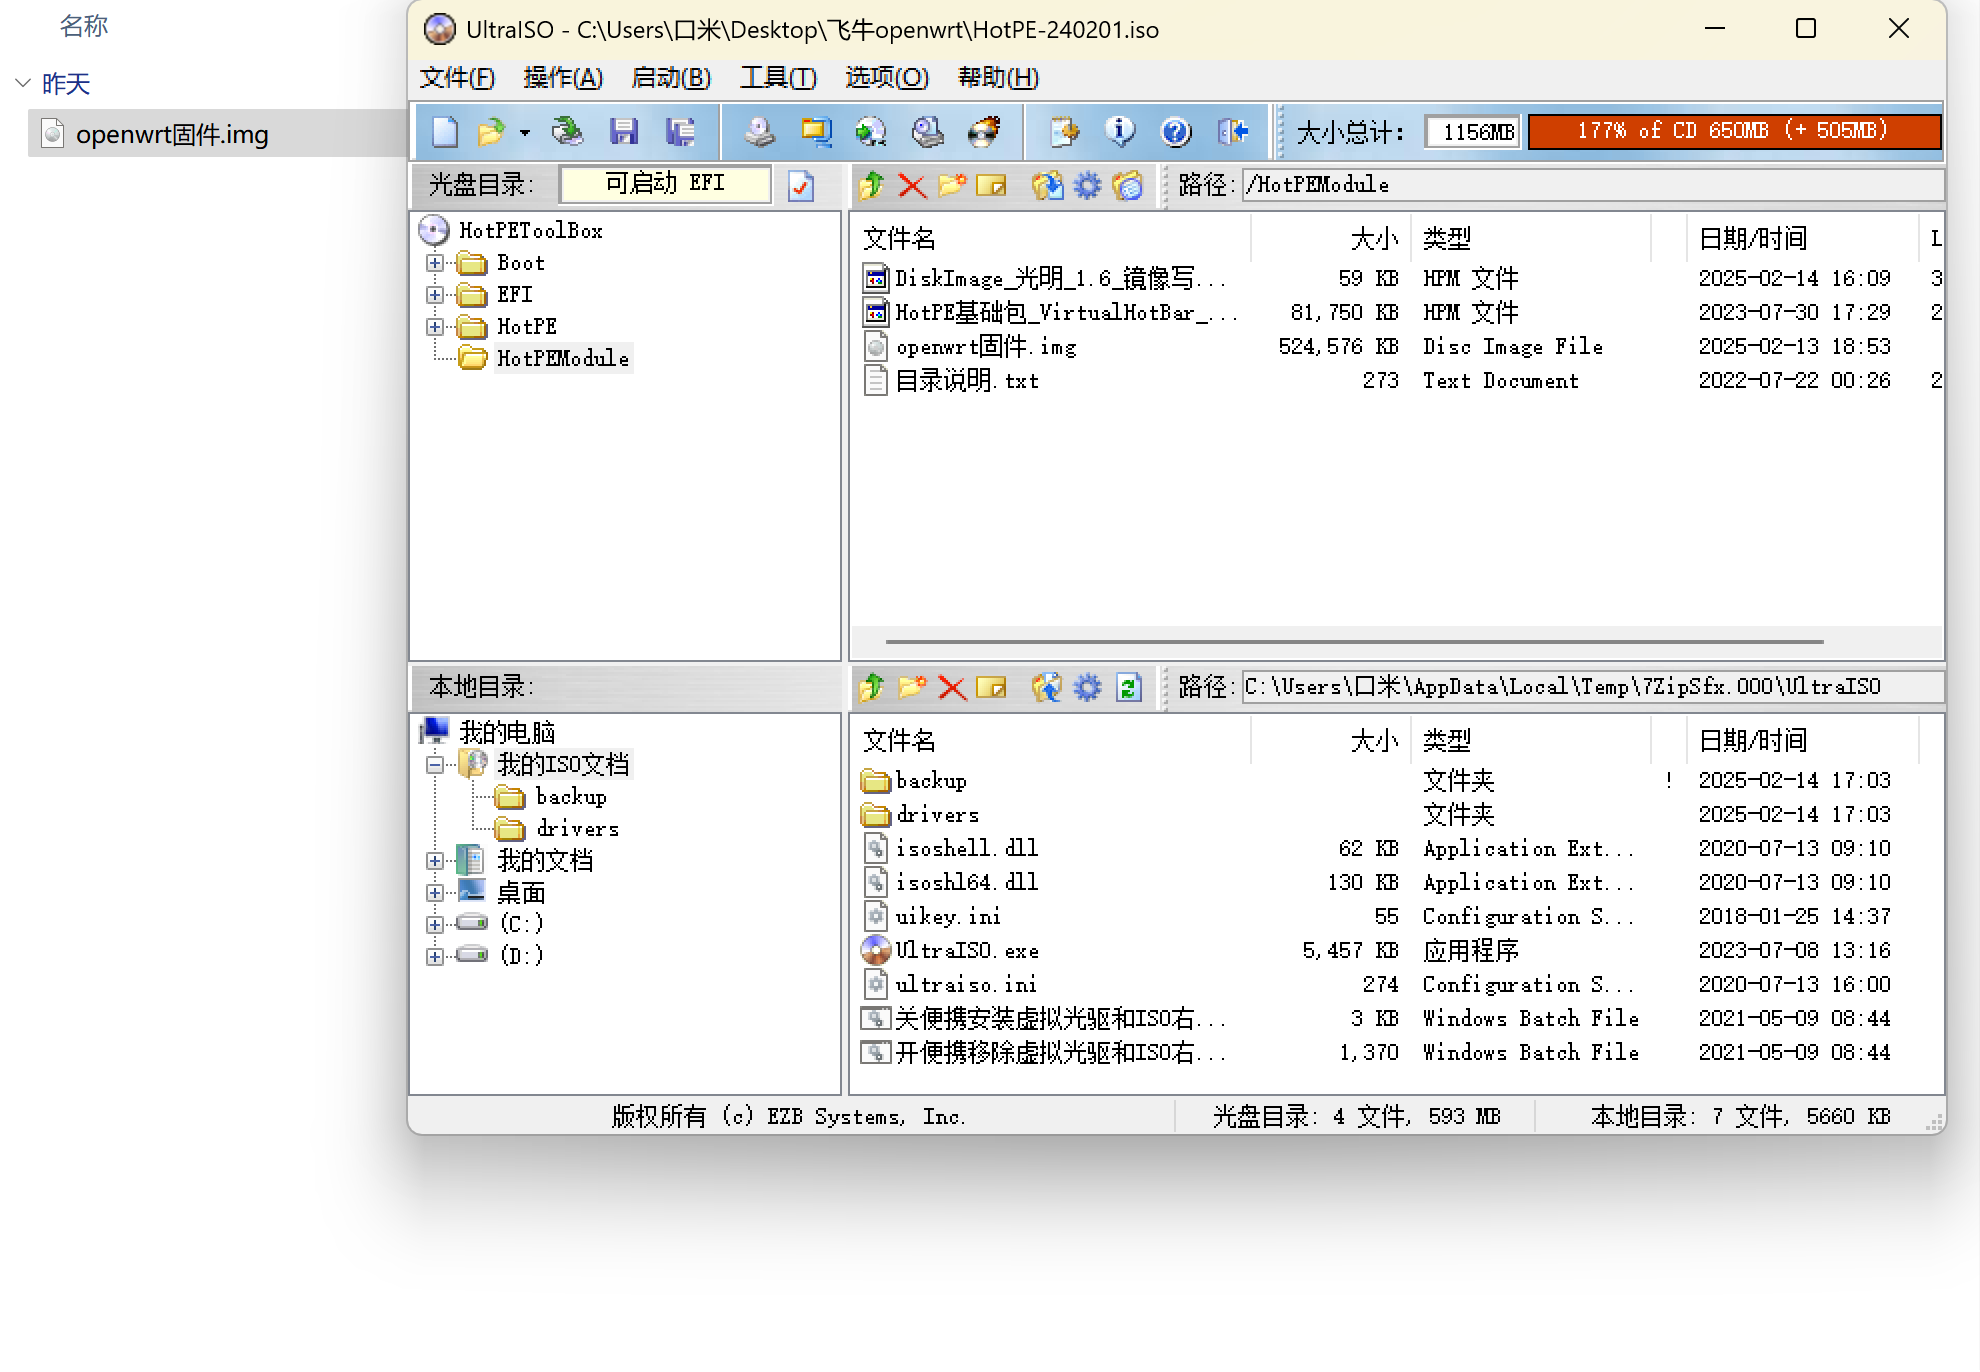
Task: Click Extract files icon in disc pane toolbar
Action: tap(1047, 185)
